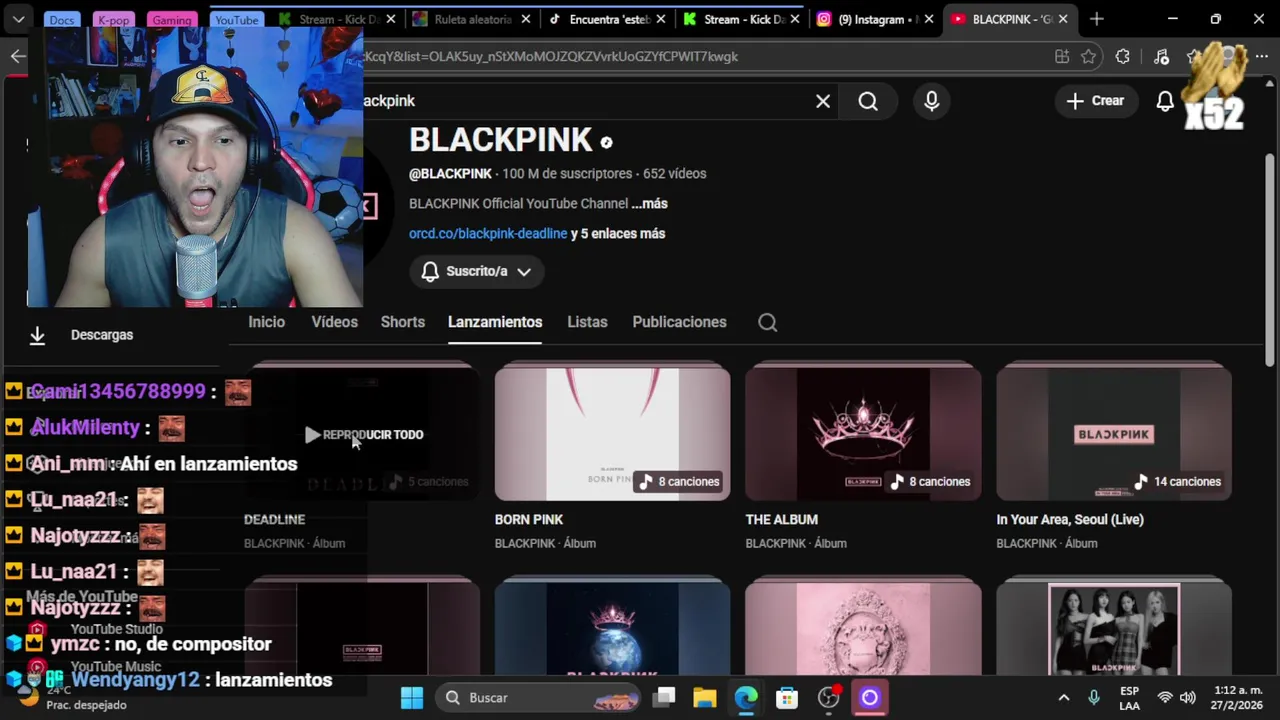
Task: Open OBS Studio from the taskbar
Action: click(x=829, y=698)
